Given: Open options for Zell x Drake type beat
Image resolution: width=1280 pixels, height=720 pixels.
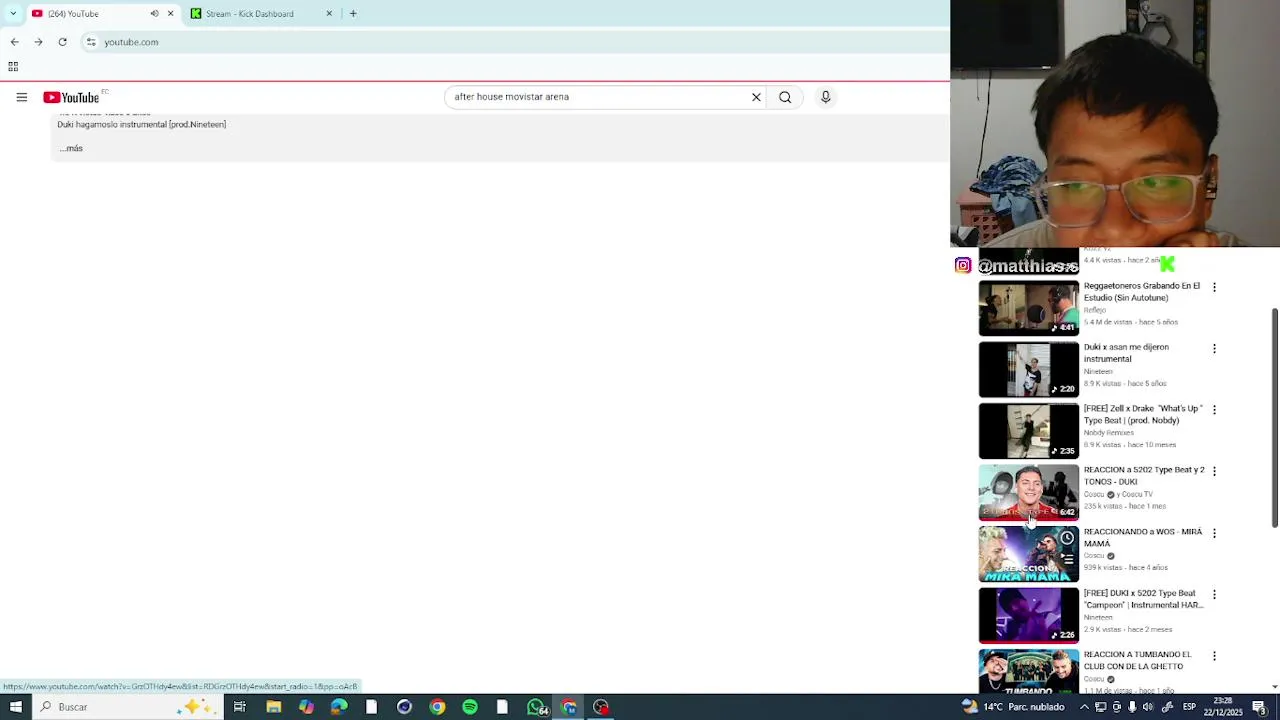Looking at the screenshot, I should click(1214, 410).
